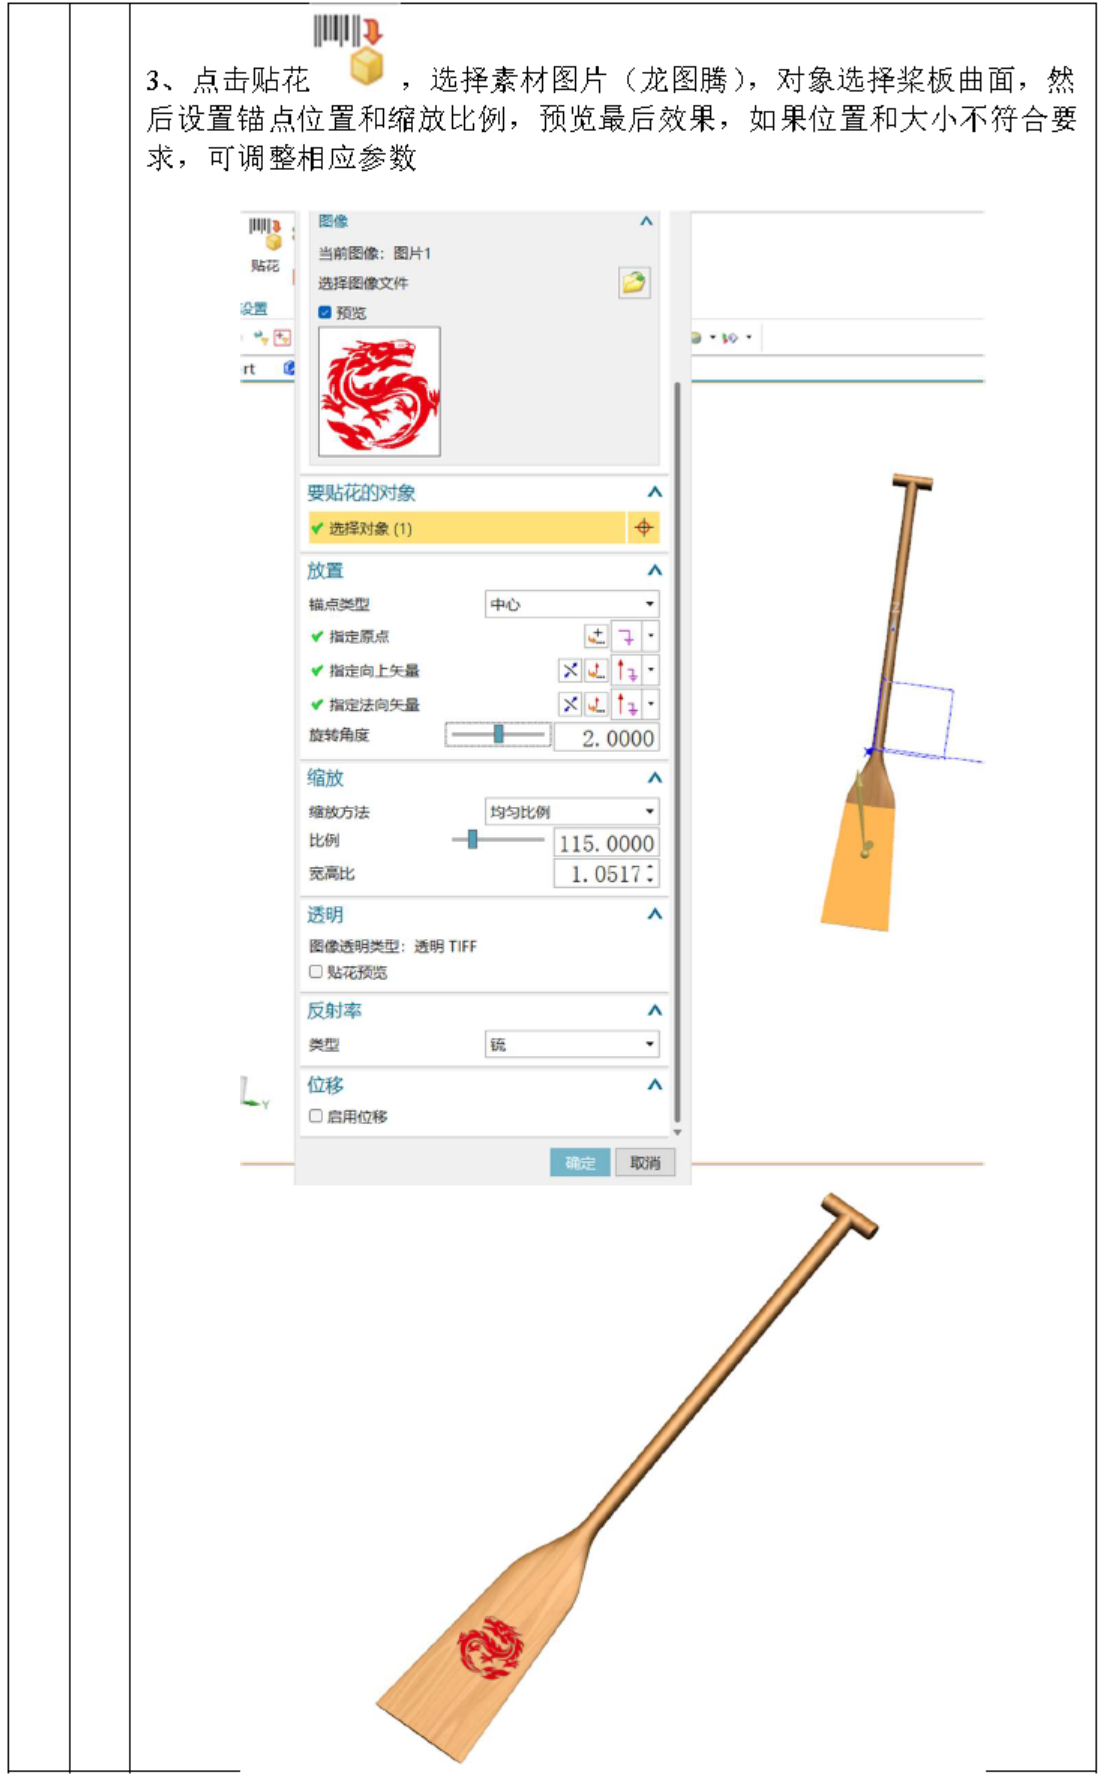Viewport: 1099px width, 1777px height.
Task: Reverse direction icon in 指定向上矢量 row
Action: tap(570, 670)
